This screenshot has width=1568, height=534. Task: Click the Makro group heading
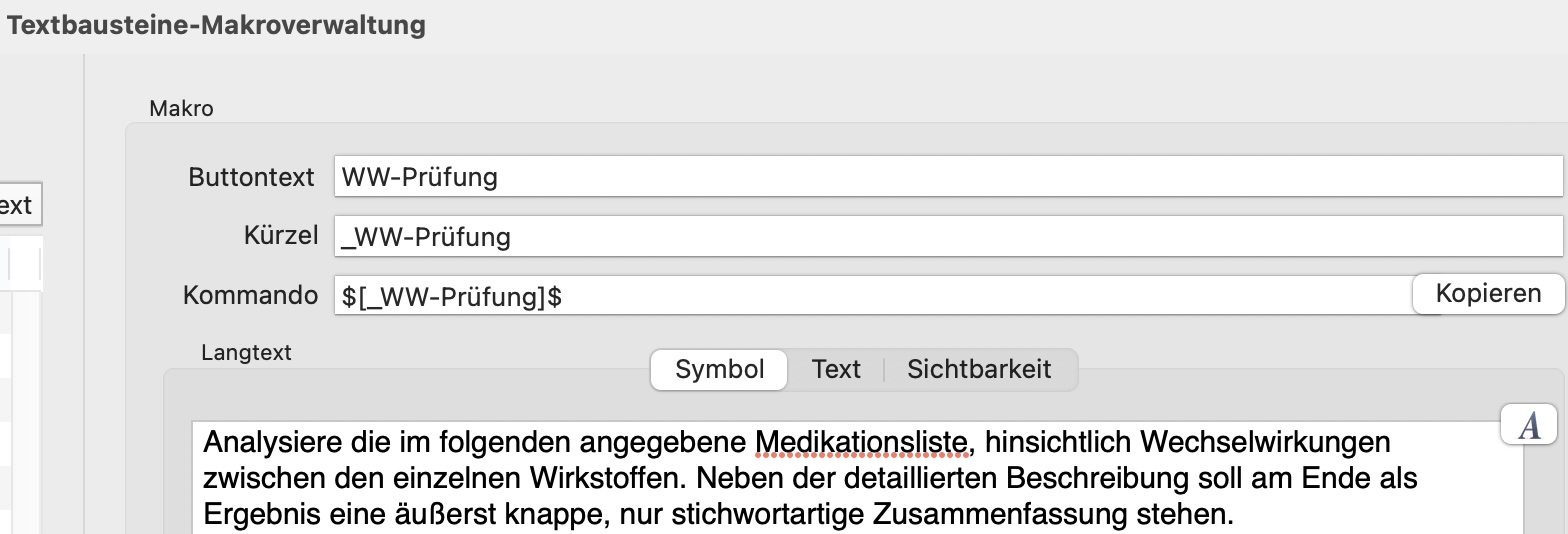pyautogui.click(x=181, y=108)
